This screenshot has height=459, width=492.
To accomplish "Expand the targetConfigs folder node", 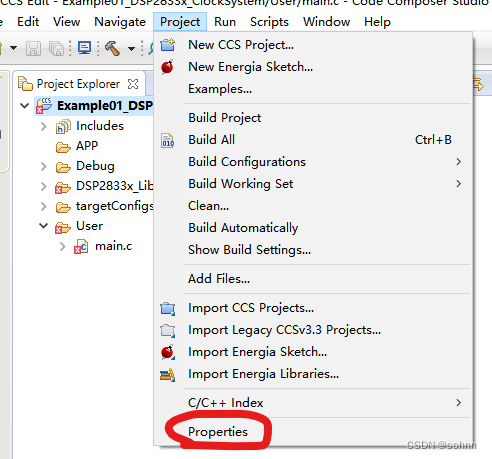I will (x=44, y=206).
